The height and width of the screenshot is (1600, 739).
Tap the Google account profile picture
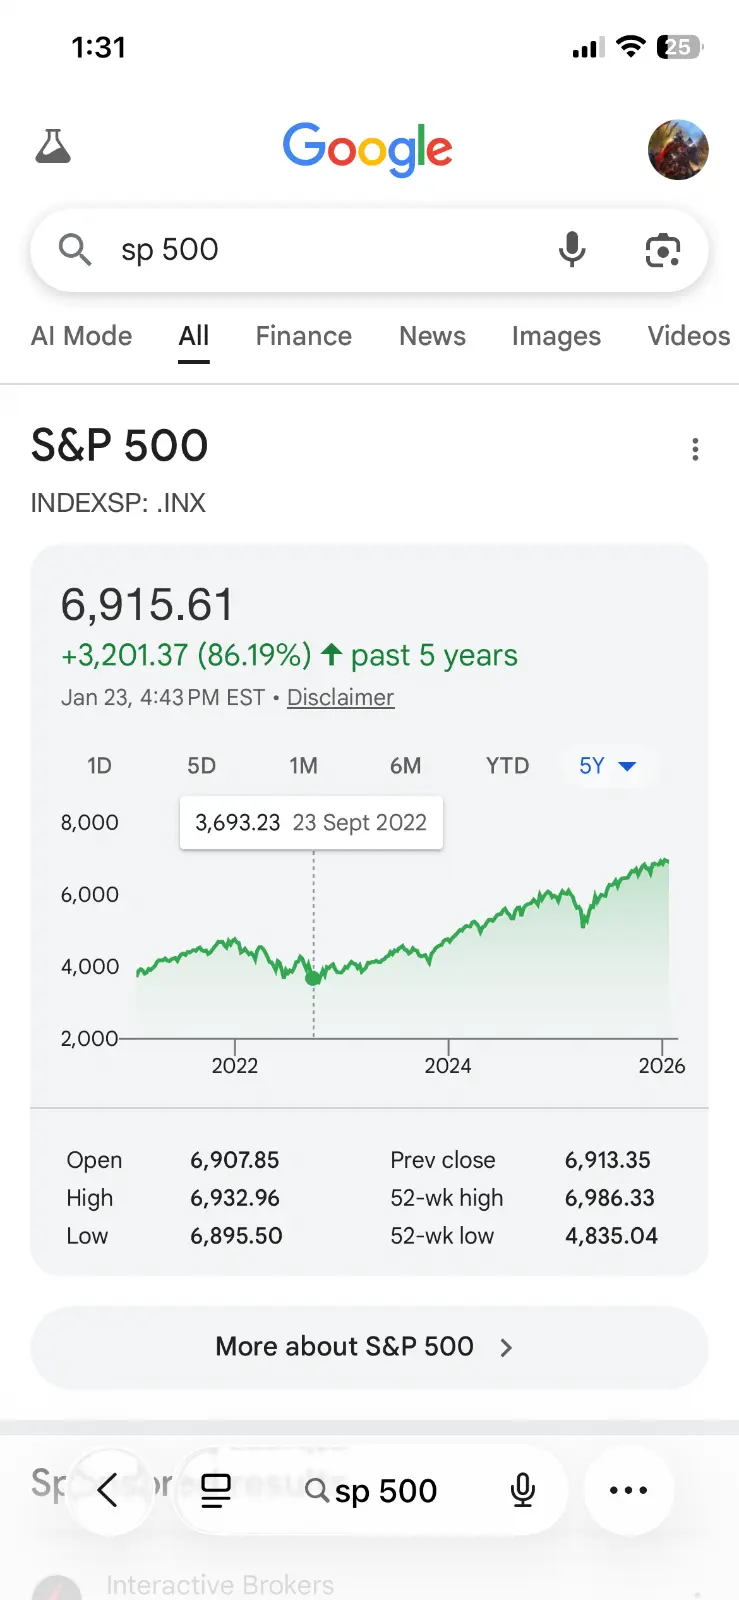[678, 149]
